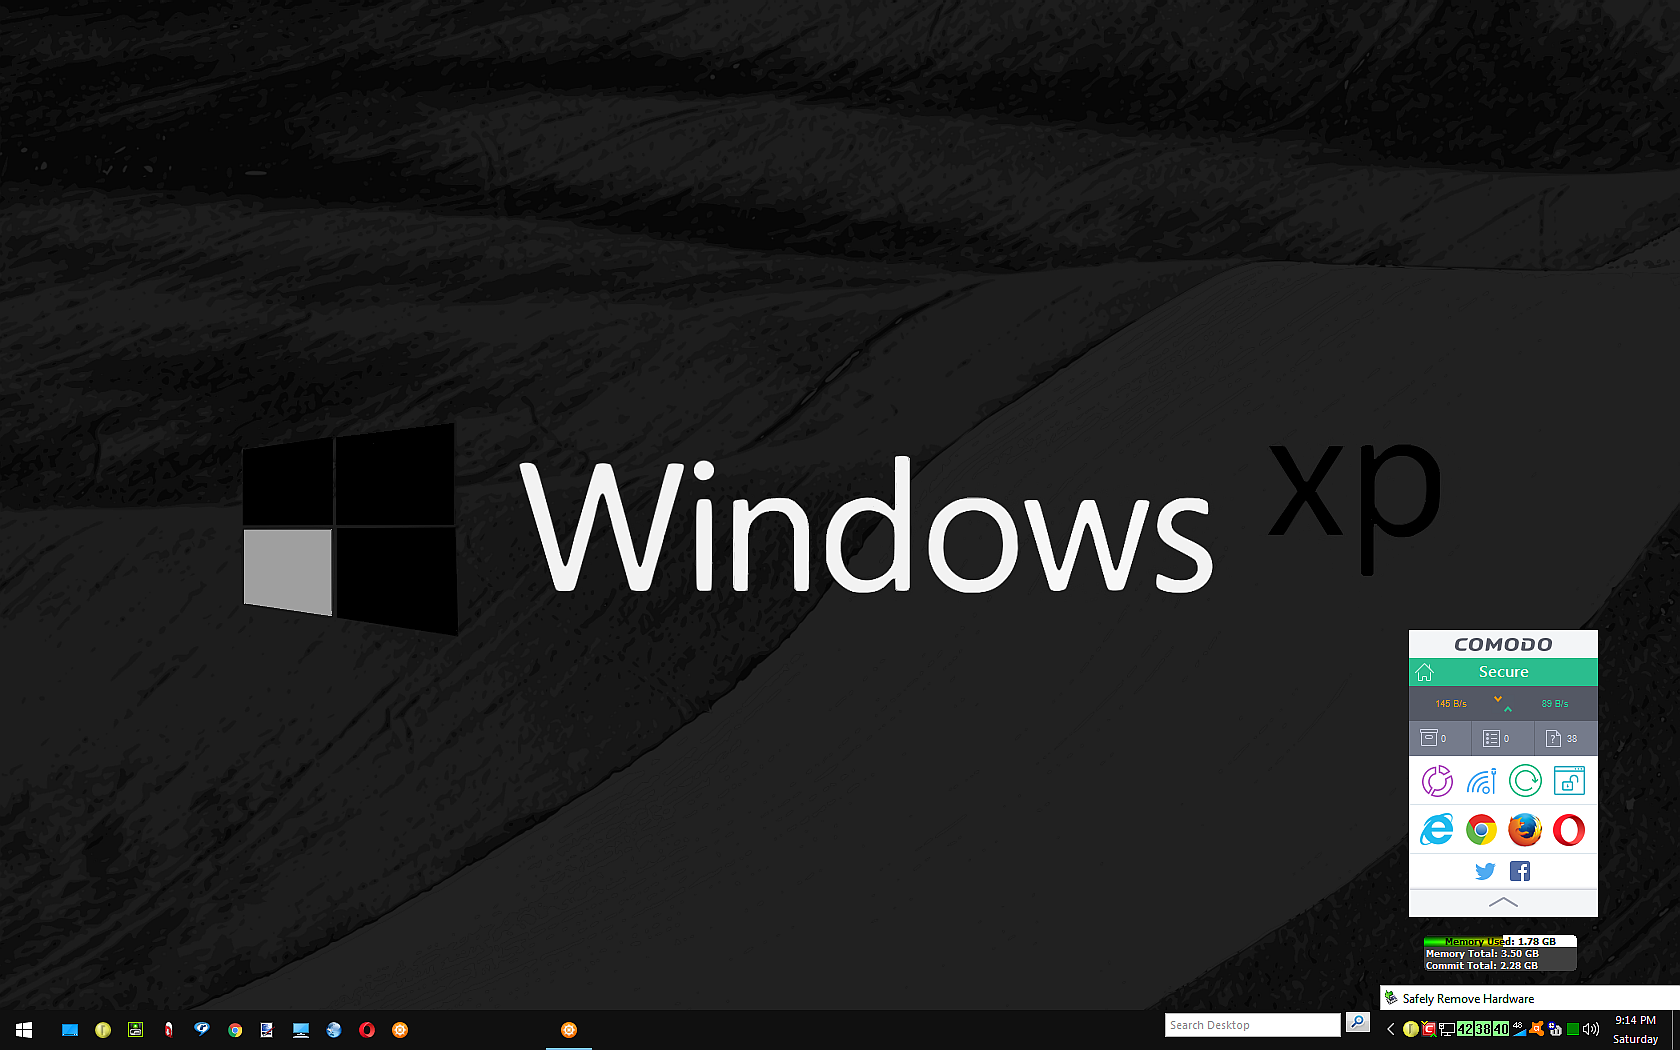
Task: Open the volume speaker tray icon
Action: 1591,1029
